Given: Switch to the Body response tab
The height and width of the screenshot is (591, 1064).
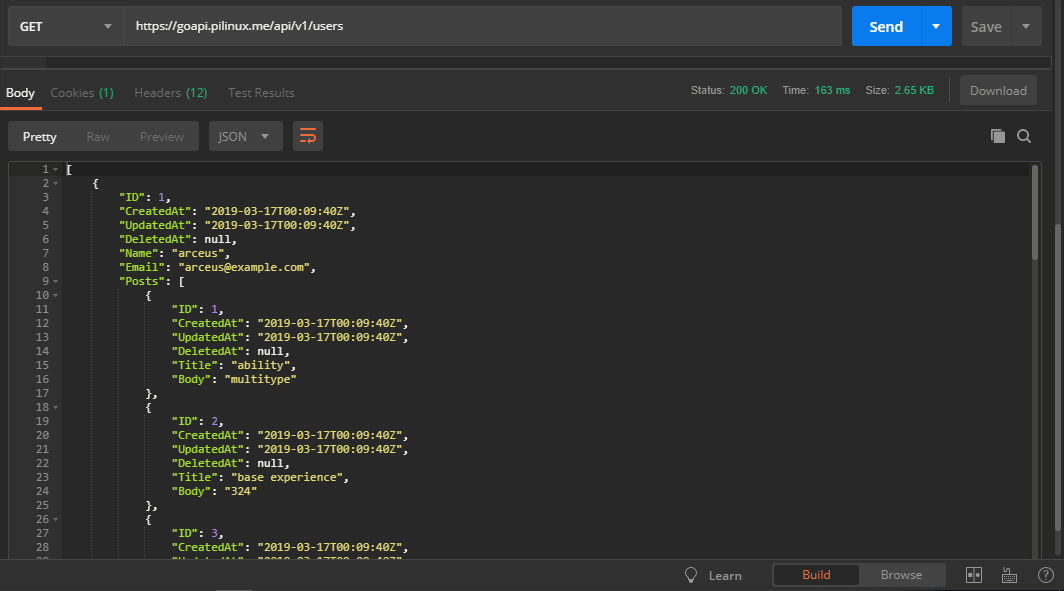Looking at the screenshot, I should (20, 93).
